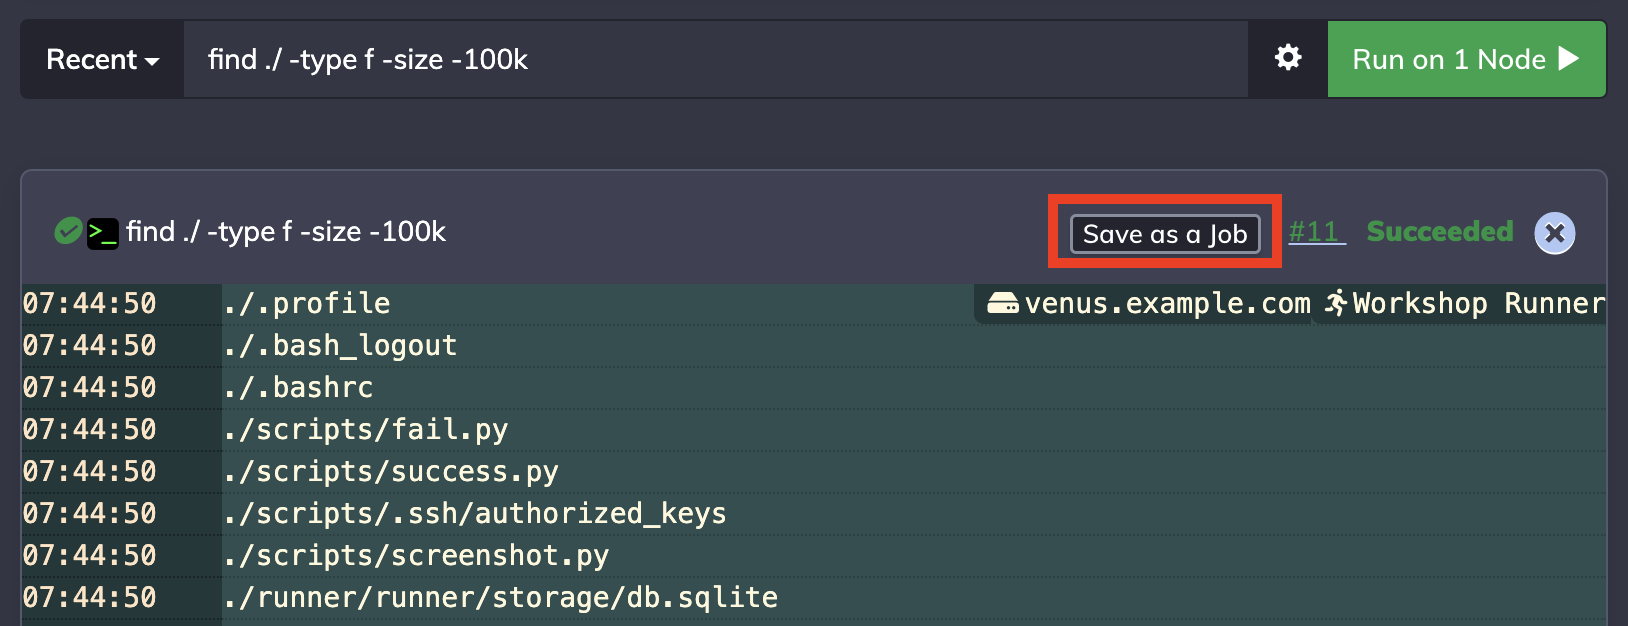The image size is (1628, 626).
Task: Close the command result panel
Action: (x=1555, y=234)
